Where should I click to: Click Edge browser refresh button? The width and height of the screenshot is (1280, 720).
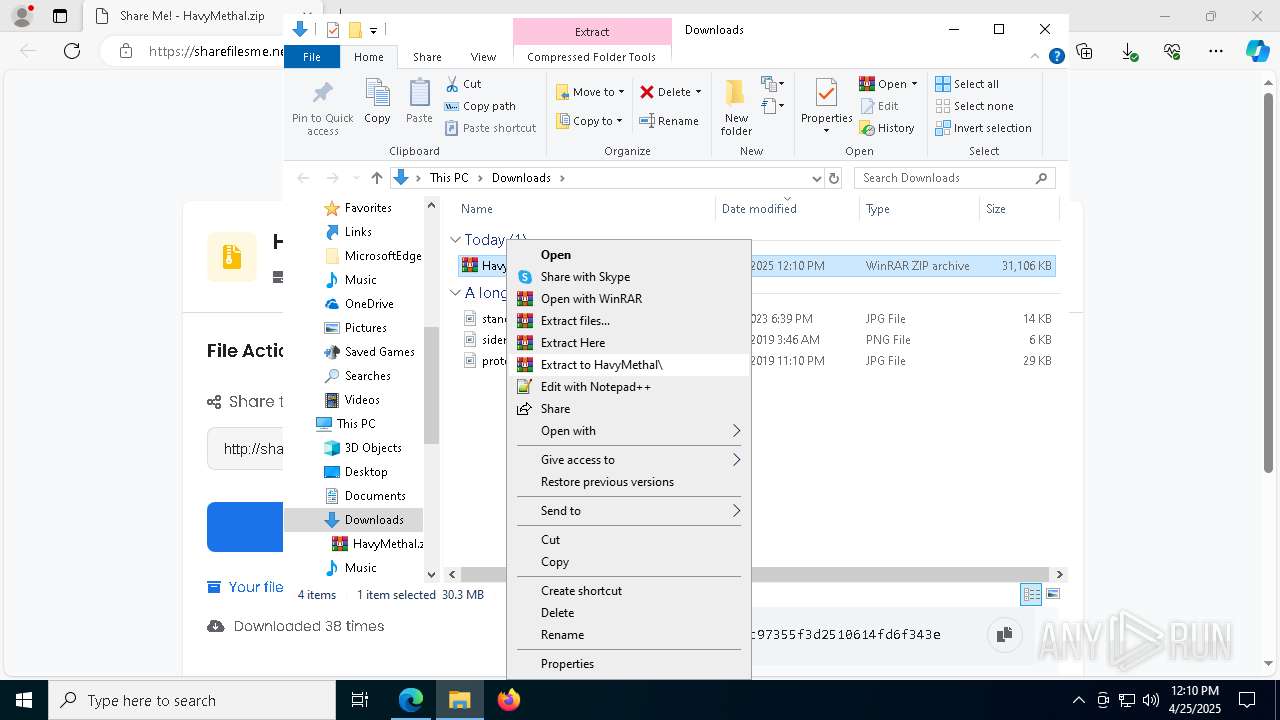72,51
